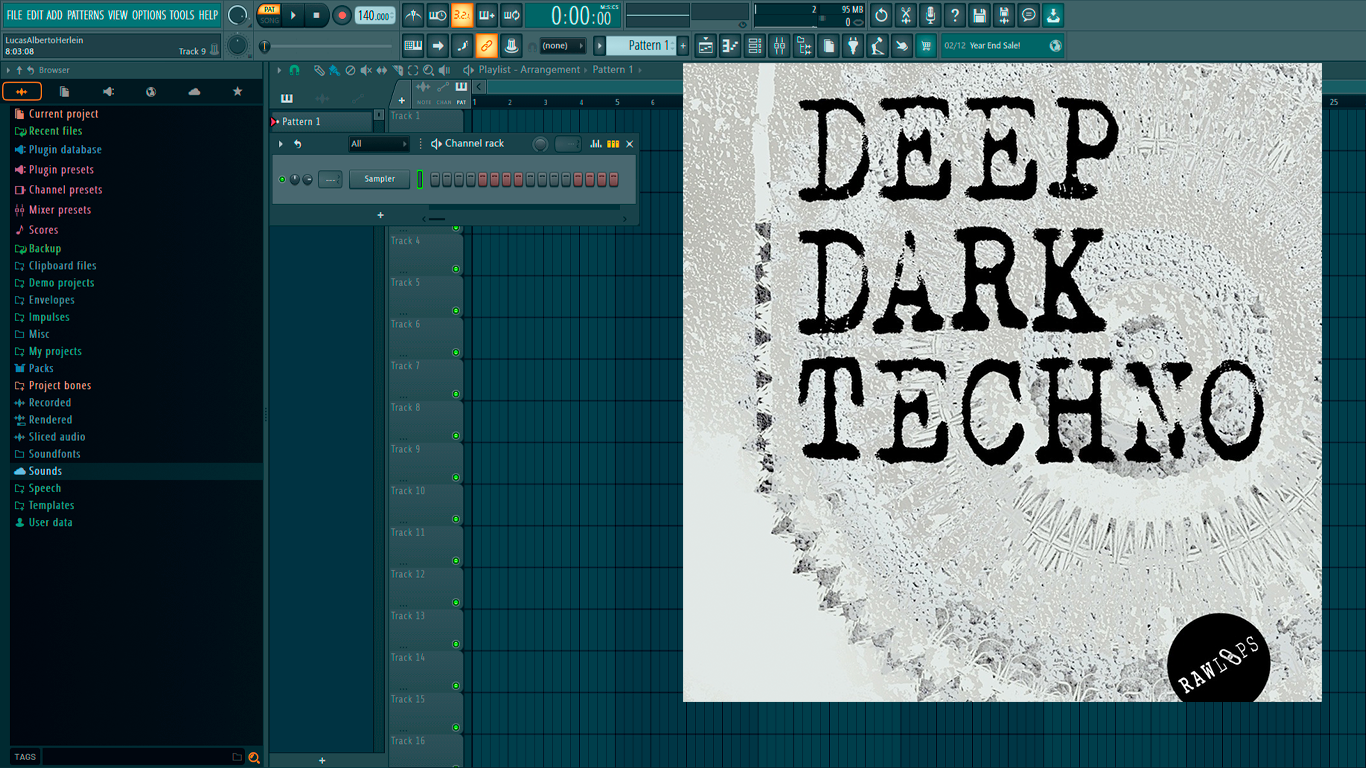Click the master volume knob
1366x768 pixels.
pyautogui.click(x=237, y=15)
